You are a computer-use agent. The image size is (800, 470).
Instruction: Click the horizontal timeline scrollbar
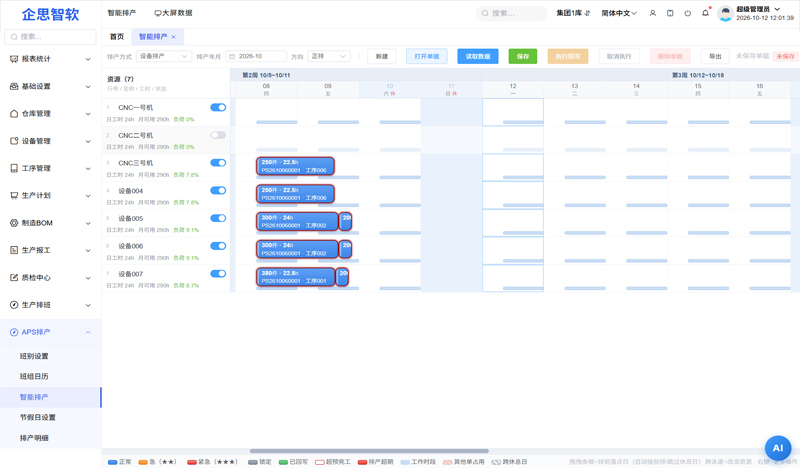[x=369, y=451]
